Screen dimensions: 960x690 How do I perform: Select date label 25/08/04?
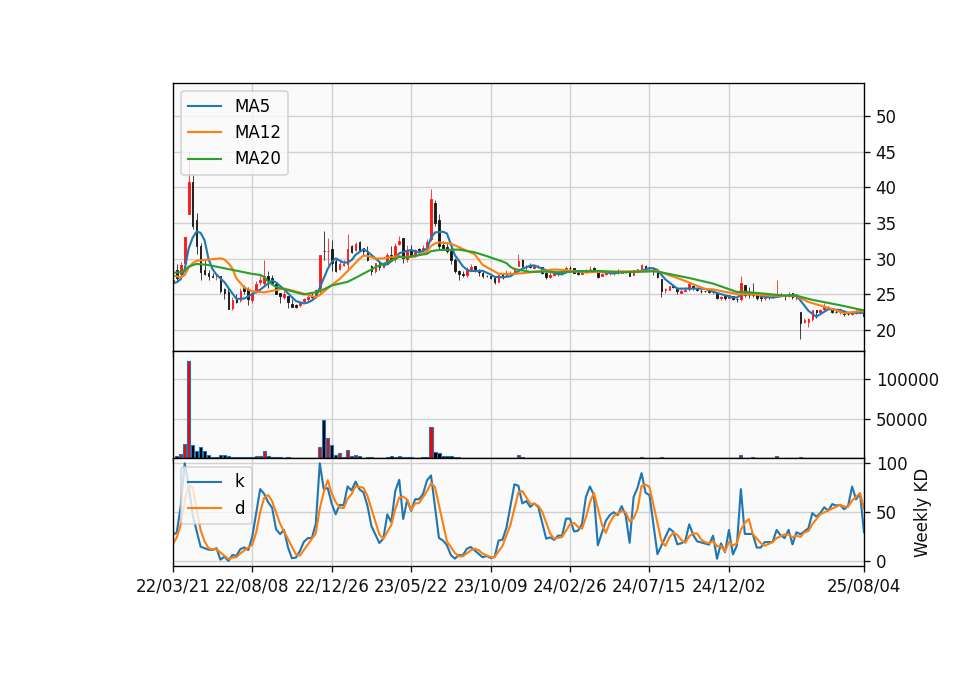click(x=864, y=586)
